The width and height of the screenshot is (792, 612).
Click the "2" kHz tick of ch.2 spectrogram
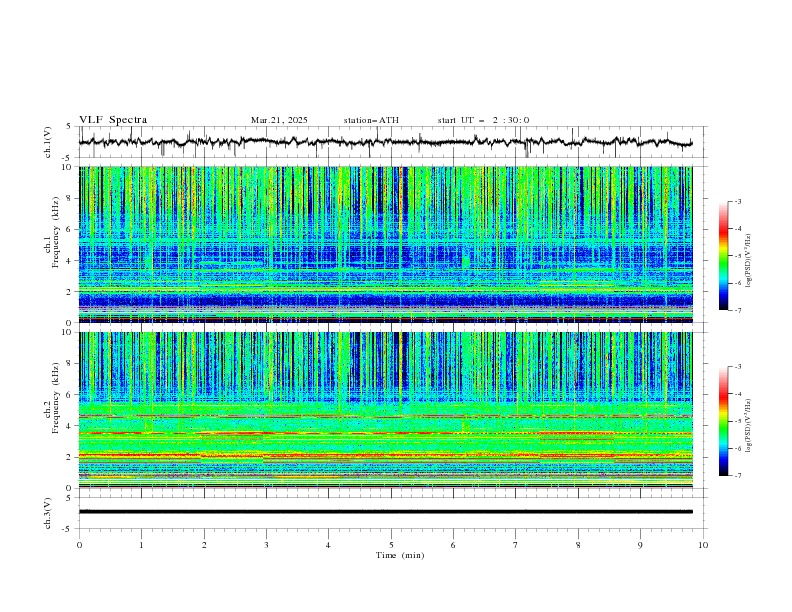pos(70,457)
